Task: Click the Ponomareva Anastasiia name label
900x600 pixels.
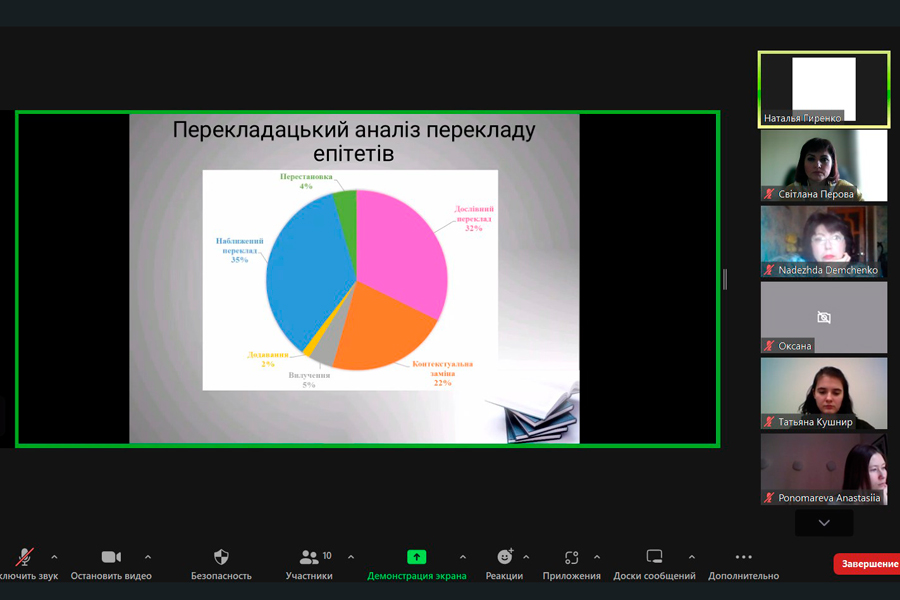Action: tap(829, 498)
